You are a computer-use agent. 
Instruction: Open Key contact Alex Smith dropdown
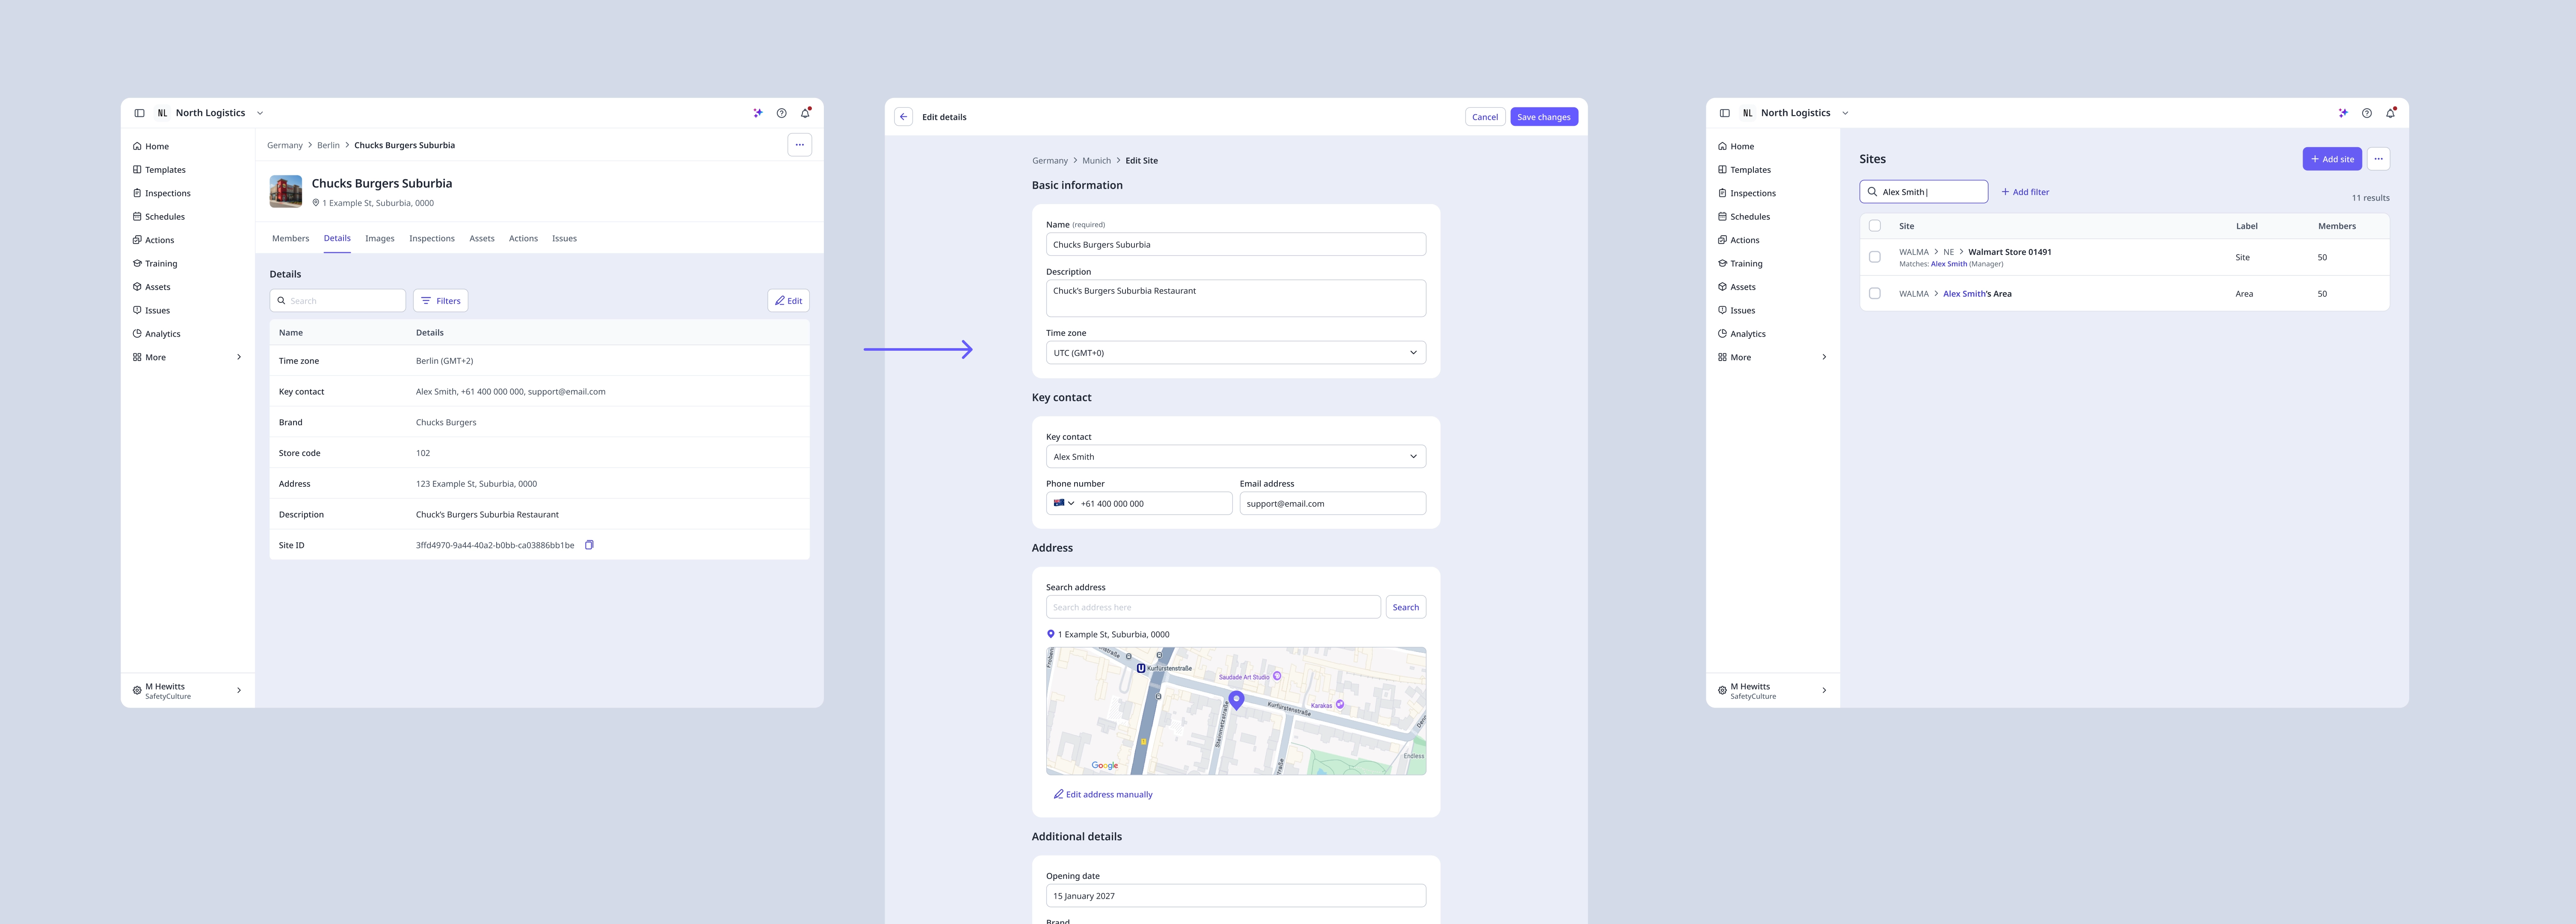click(1236, 457)
